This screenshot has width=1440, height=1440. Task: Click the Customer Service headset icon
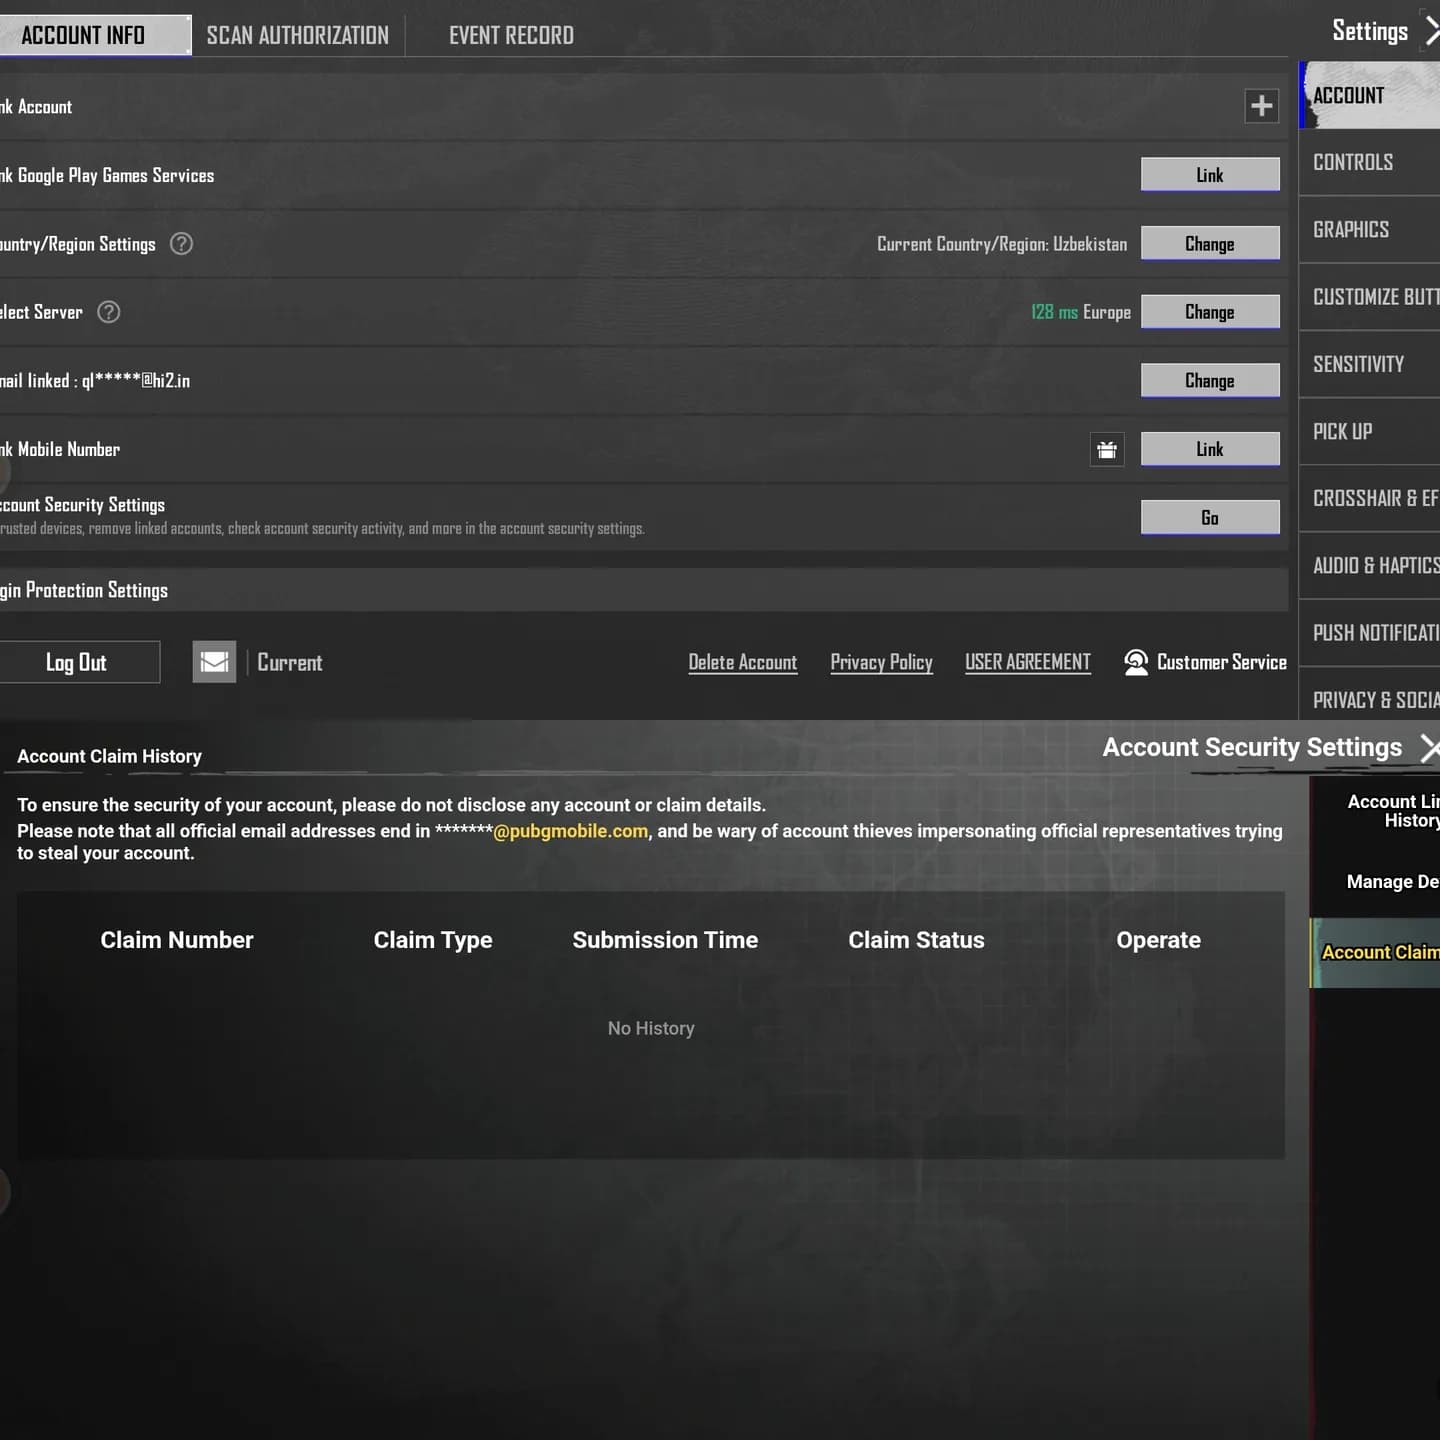(1136, 662)
